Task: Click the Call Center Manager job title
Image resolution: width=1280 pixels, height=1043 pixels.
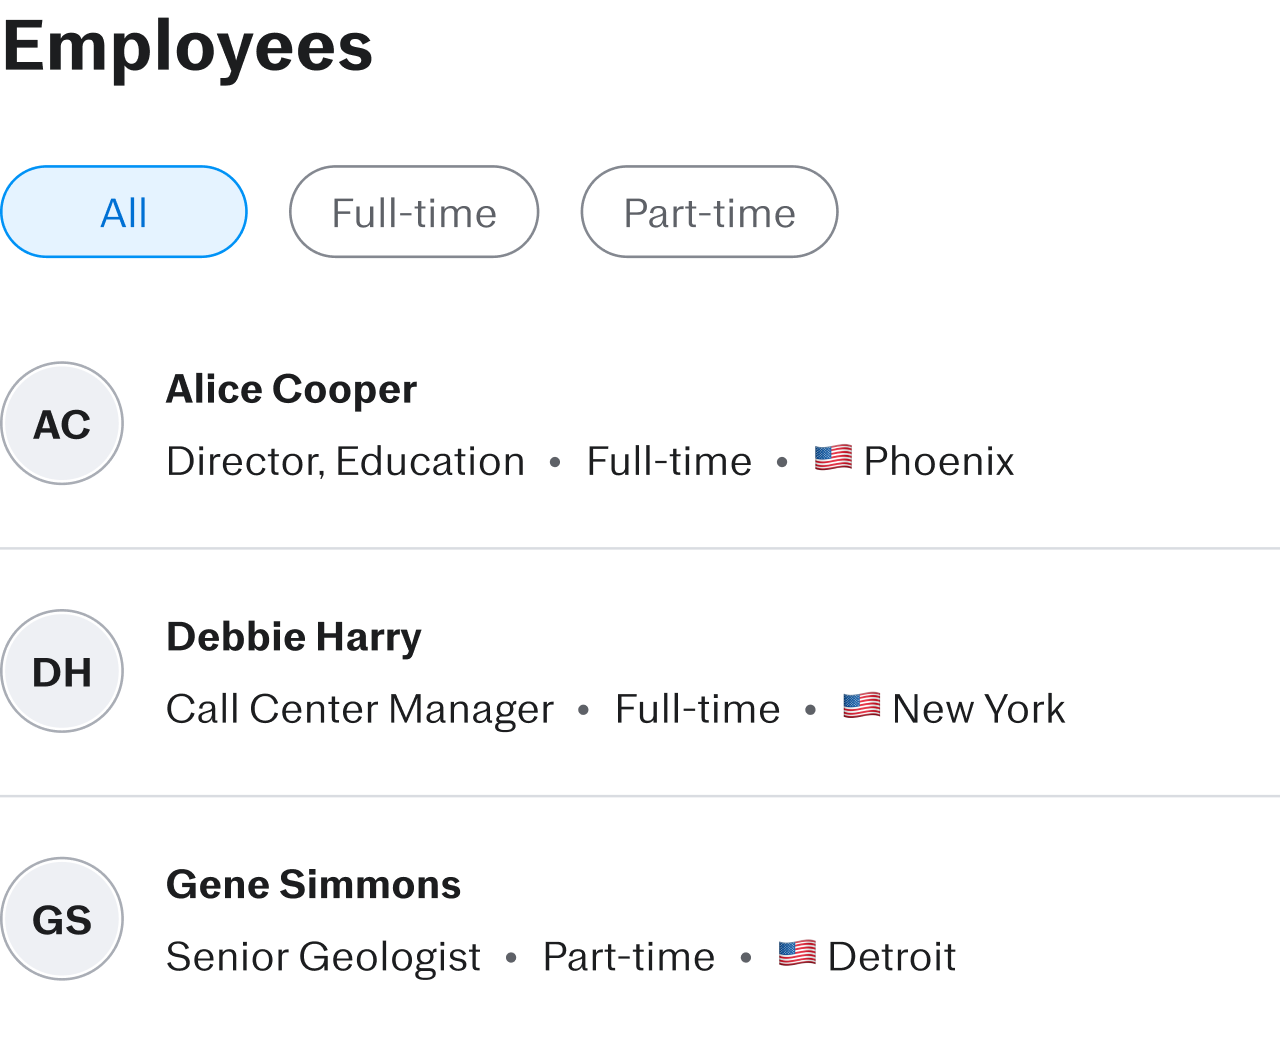Action: click(360, 709)
